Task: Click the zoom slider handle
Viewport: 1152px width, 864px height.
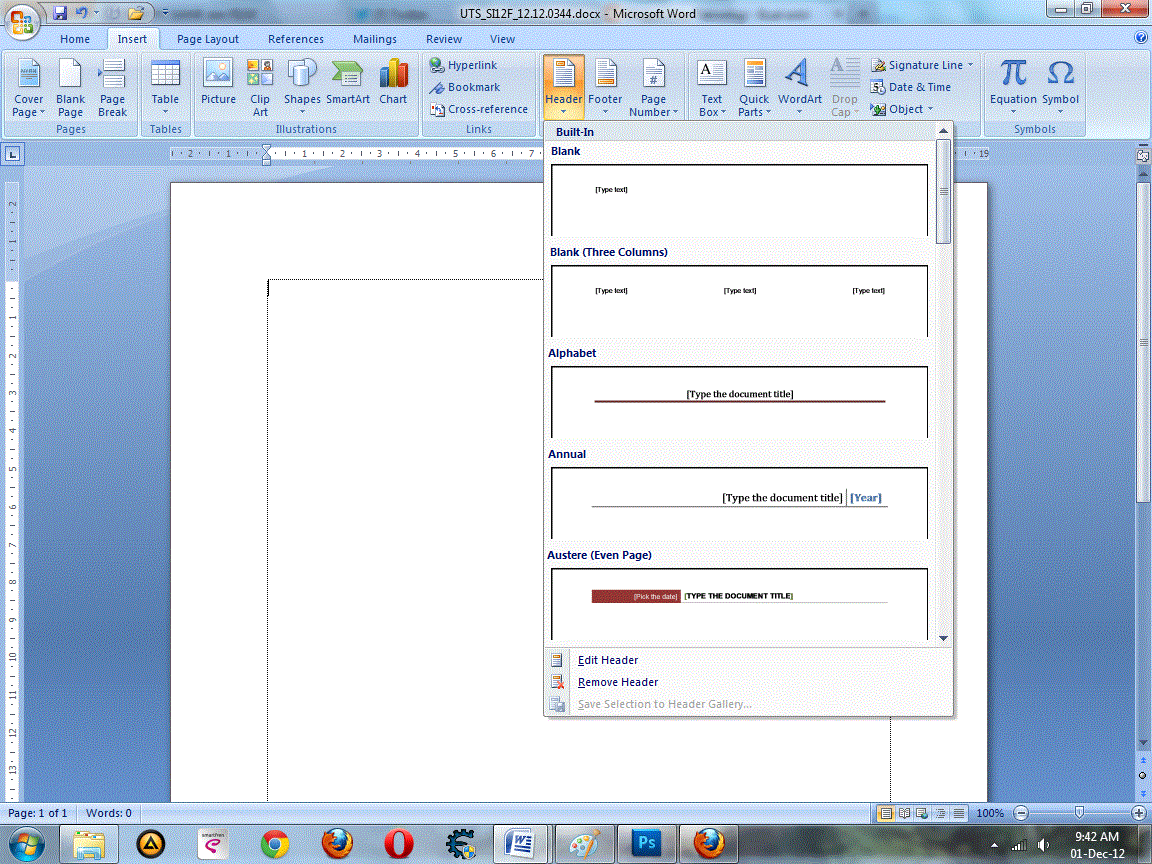Action: pos(1079,813)
